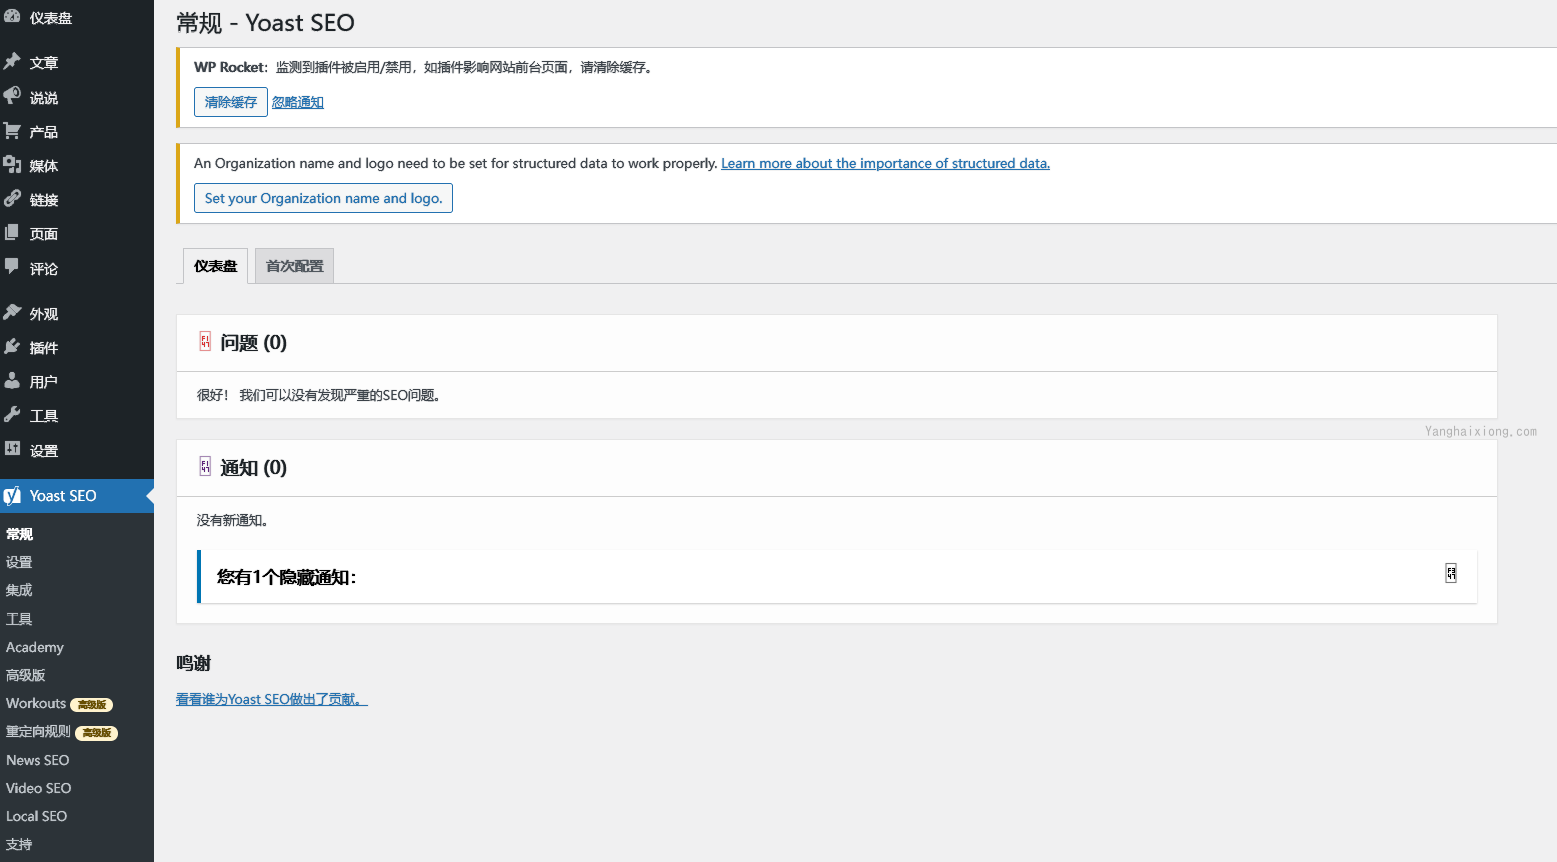Open the 高级版 submenu item
The image size is (1557, 862).
point(26,675)
